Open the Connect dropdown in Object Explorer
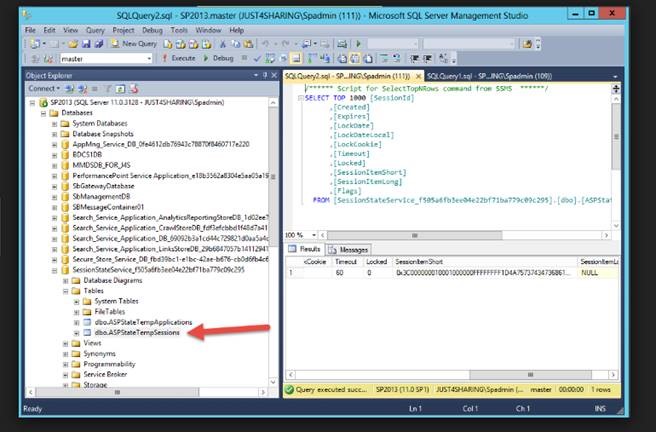656x432 pixels. tap(44, 89)
